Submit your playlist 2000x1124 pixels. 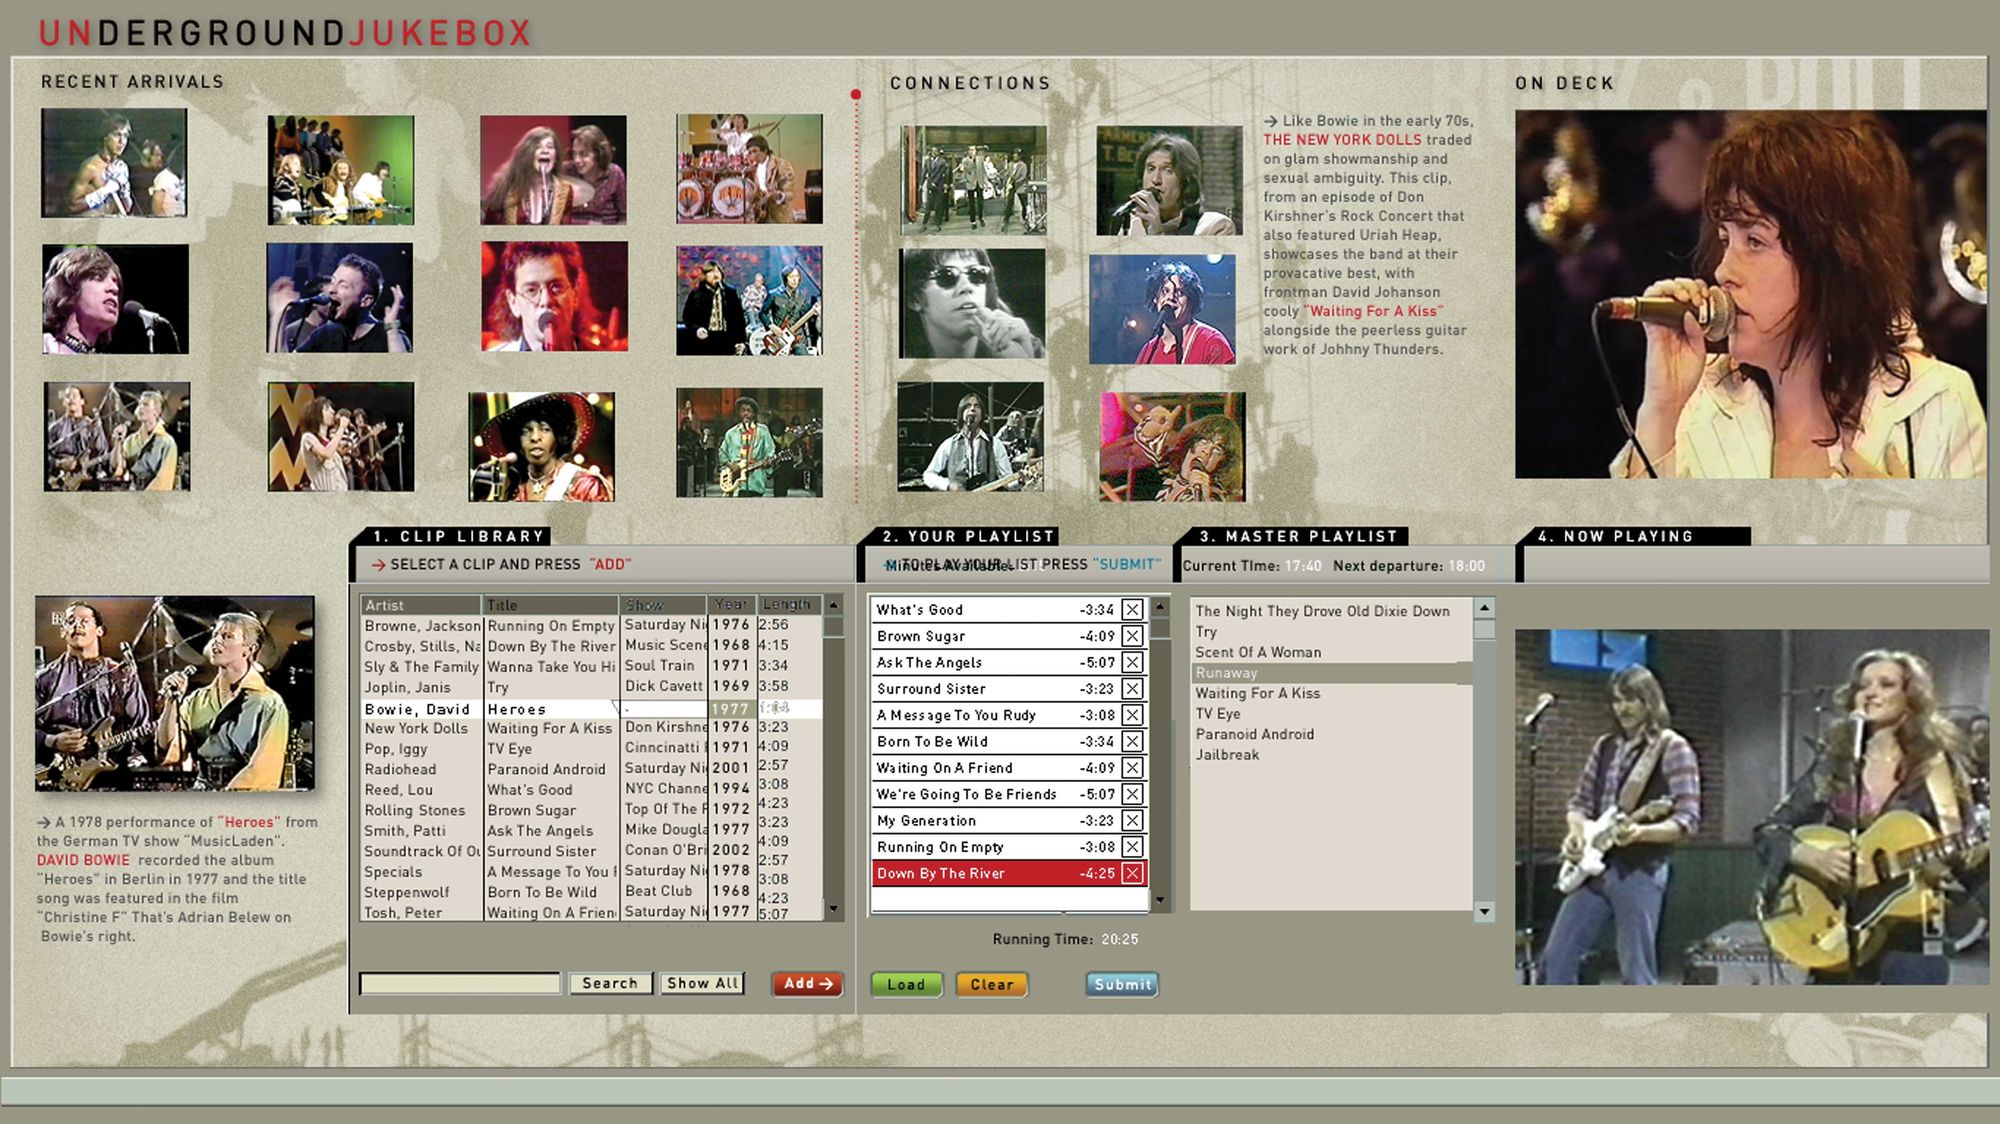pos(1122,984)
